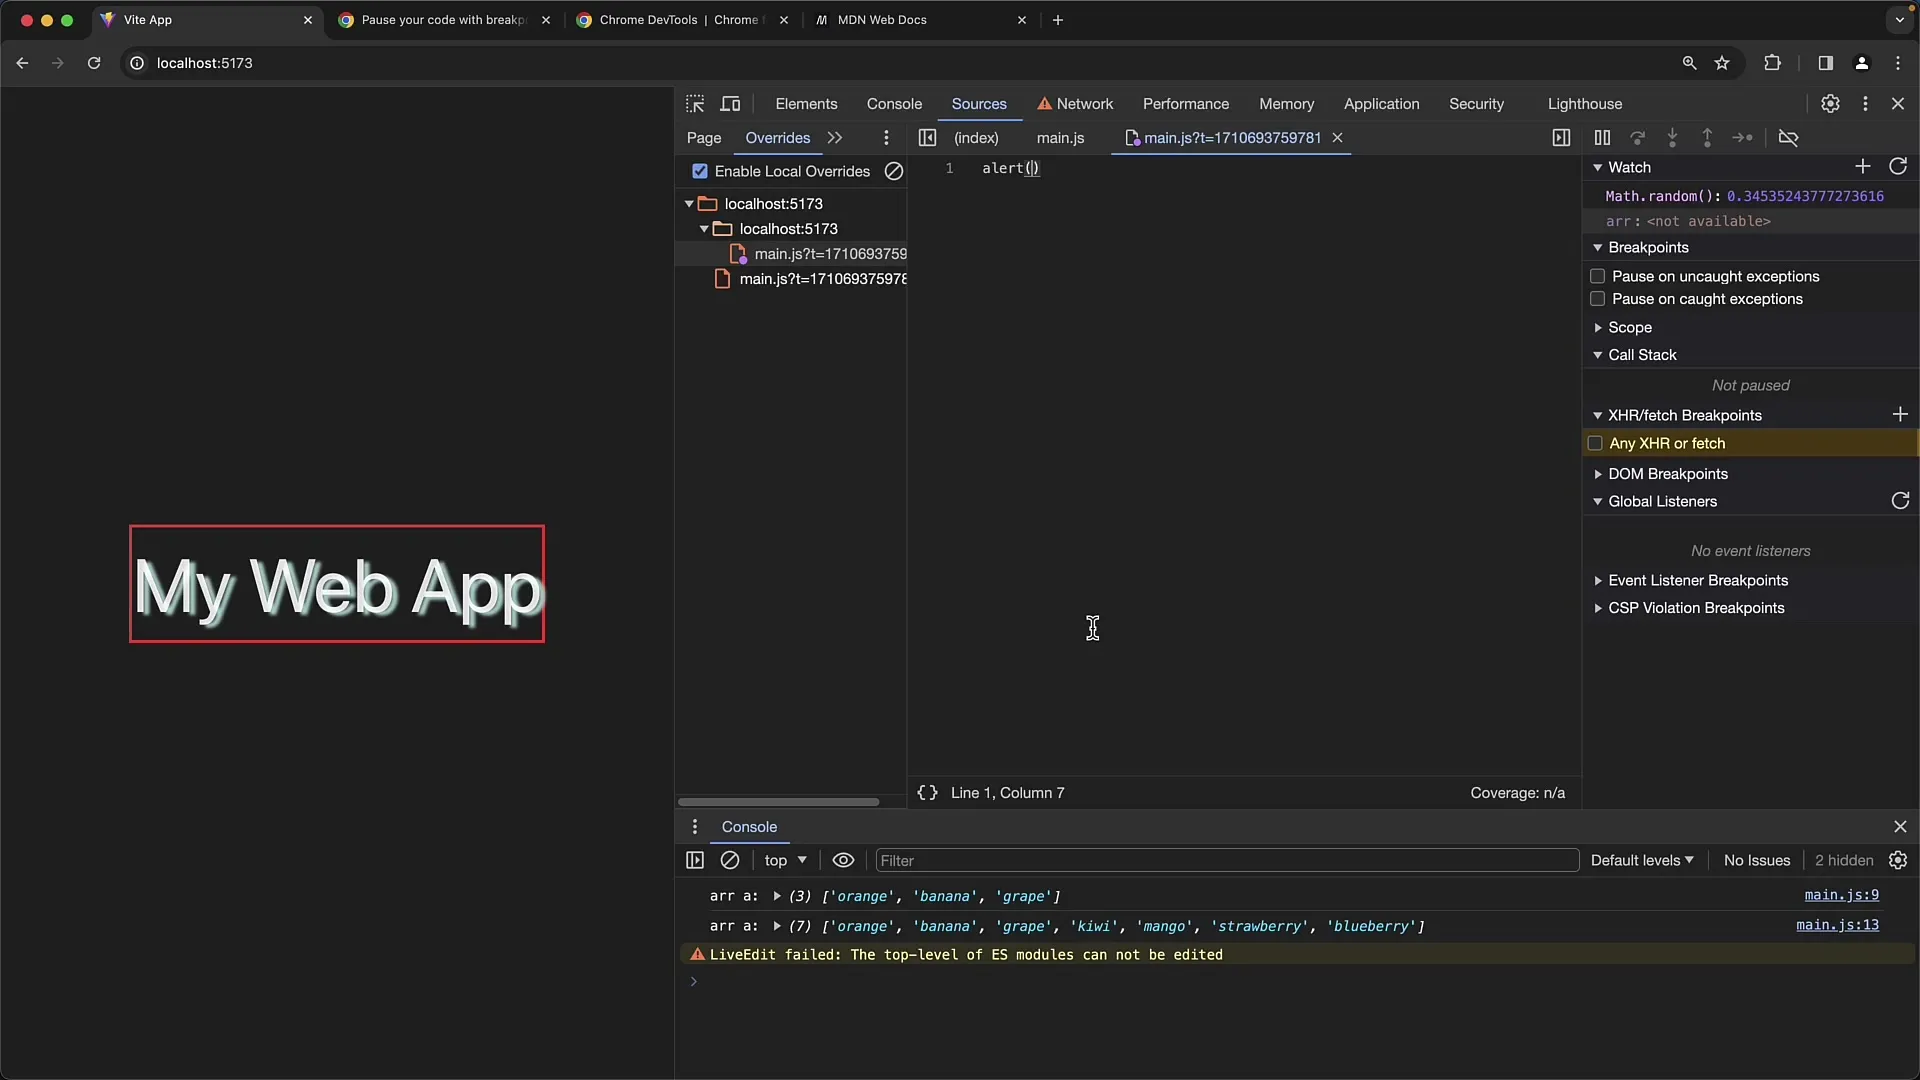Hide the Sources navigator sidebar
This screenshot has height=1080, width=1920.
[x=927, y=138]
